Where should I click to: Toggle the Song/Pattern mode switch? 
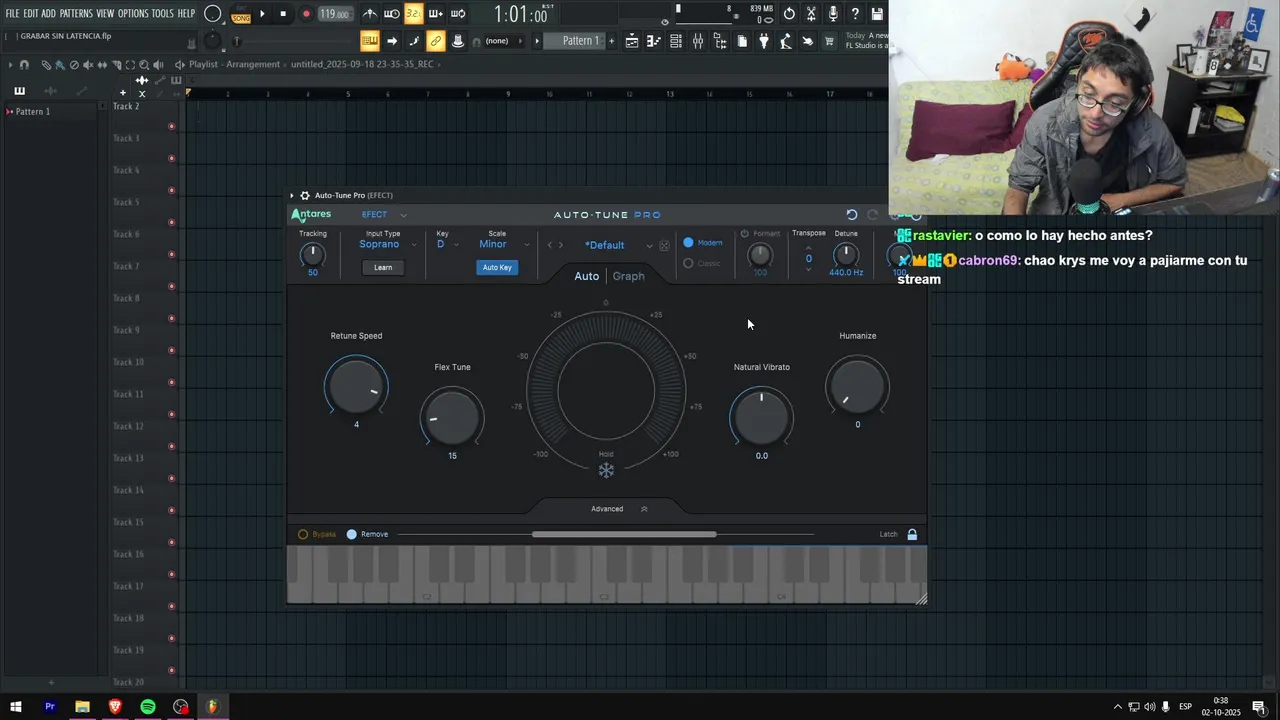coord(241,14)
